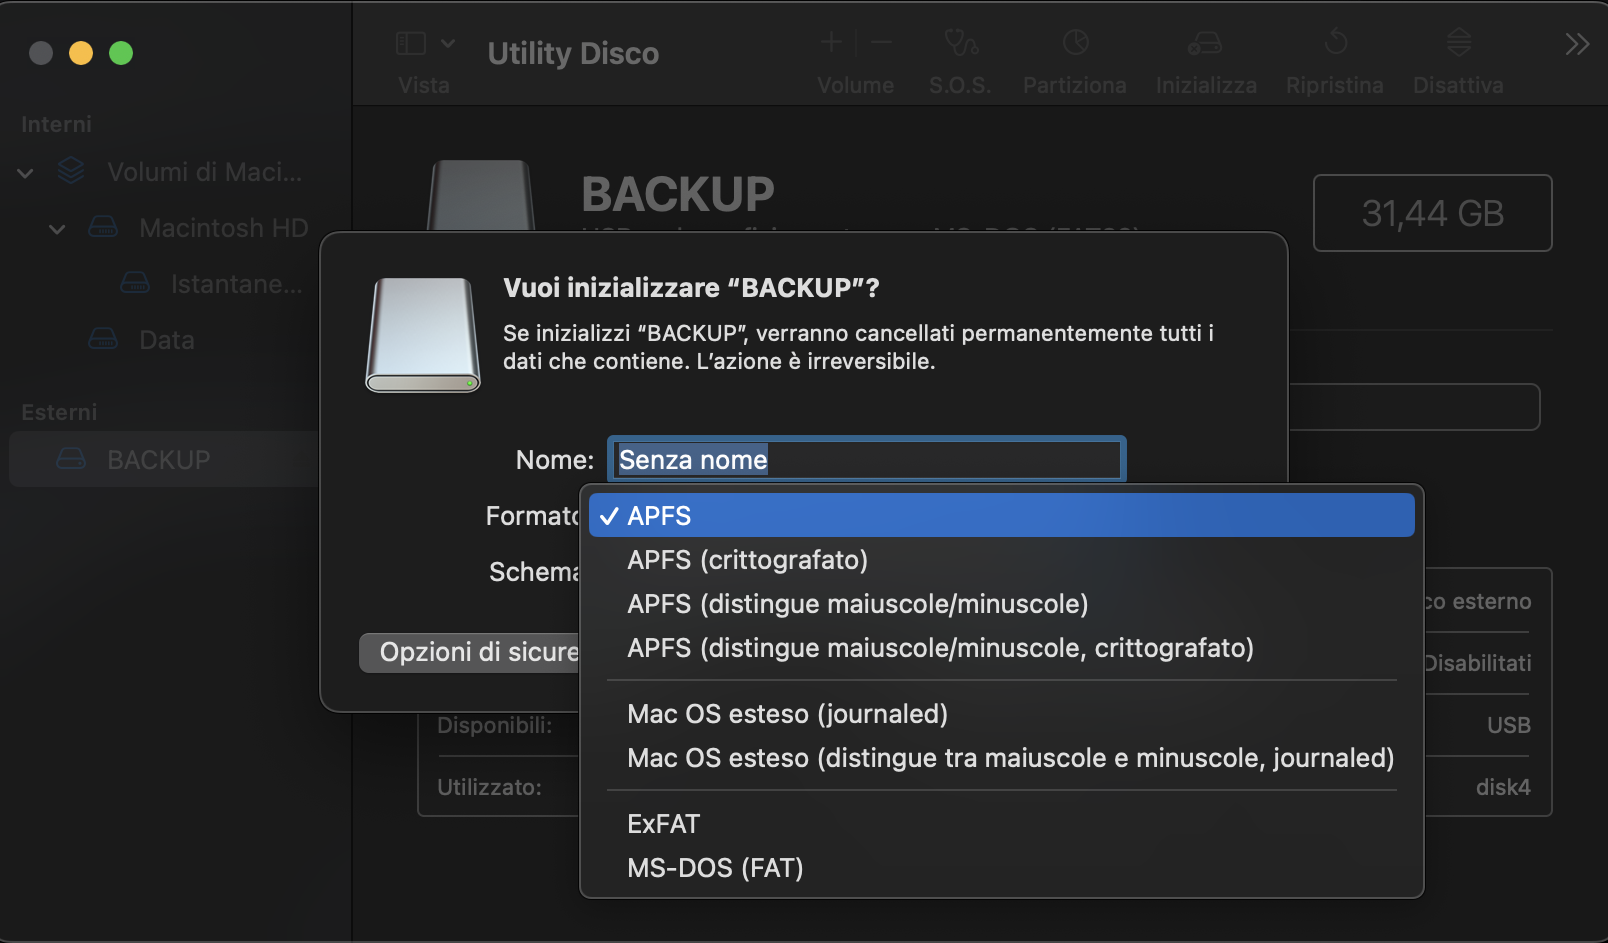Viewport: 1608px width, 943px height.
Task: Collapse the Volumi di Macintosh group
Action: pyautogui.click(x=24, y=172)
